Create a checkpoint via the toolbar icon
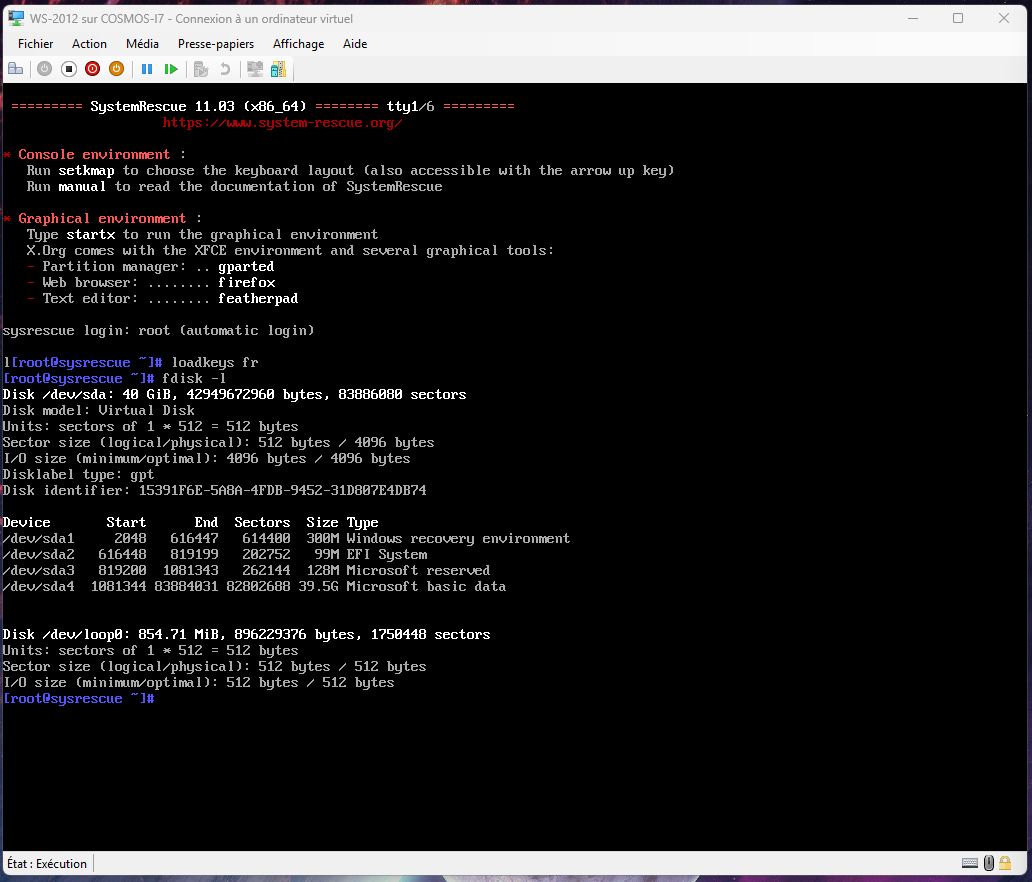 pyautogui.click(x=201, y=69)
